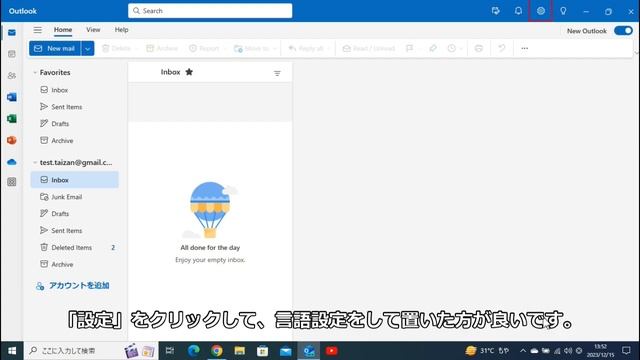Screen dimensions: 640x360
Task: Click the Report button in ribbon
Action: [204, 49]
